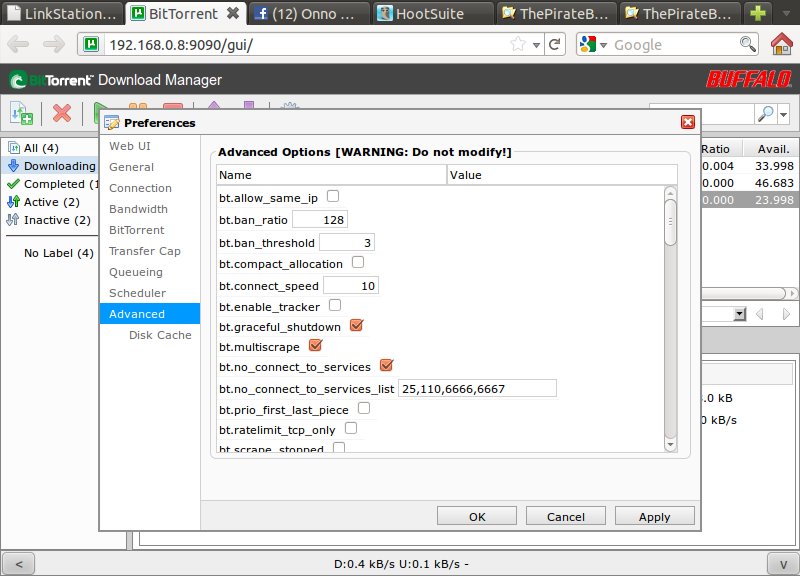Click the browser reload icon
Screen dimensions: 800x576
point(562,45)
